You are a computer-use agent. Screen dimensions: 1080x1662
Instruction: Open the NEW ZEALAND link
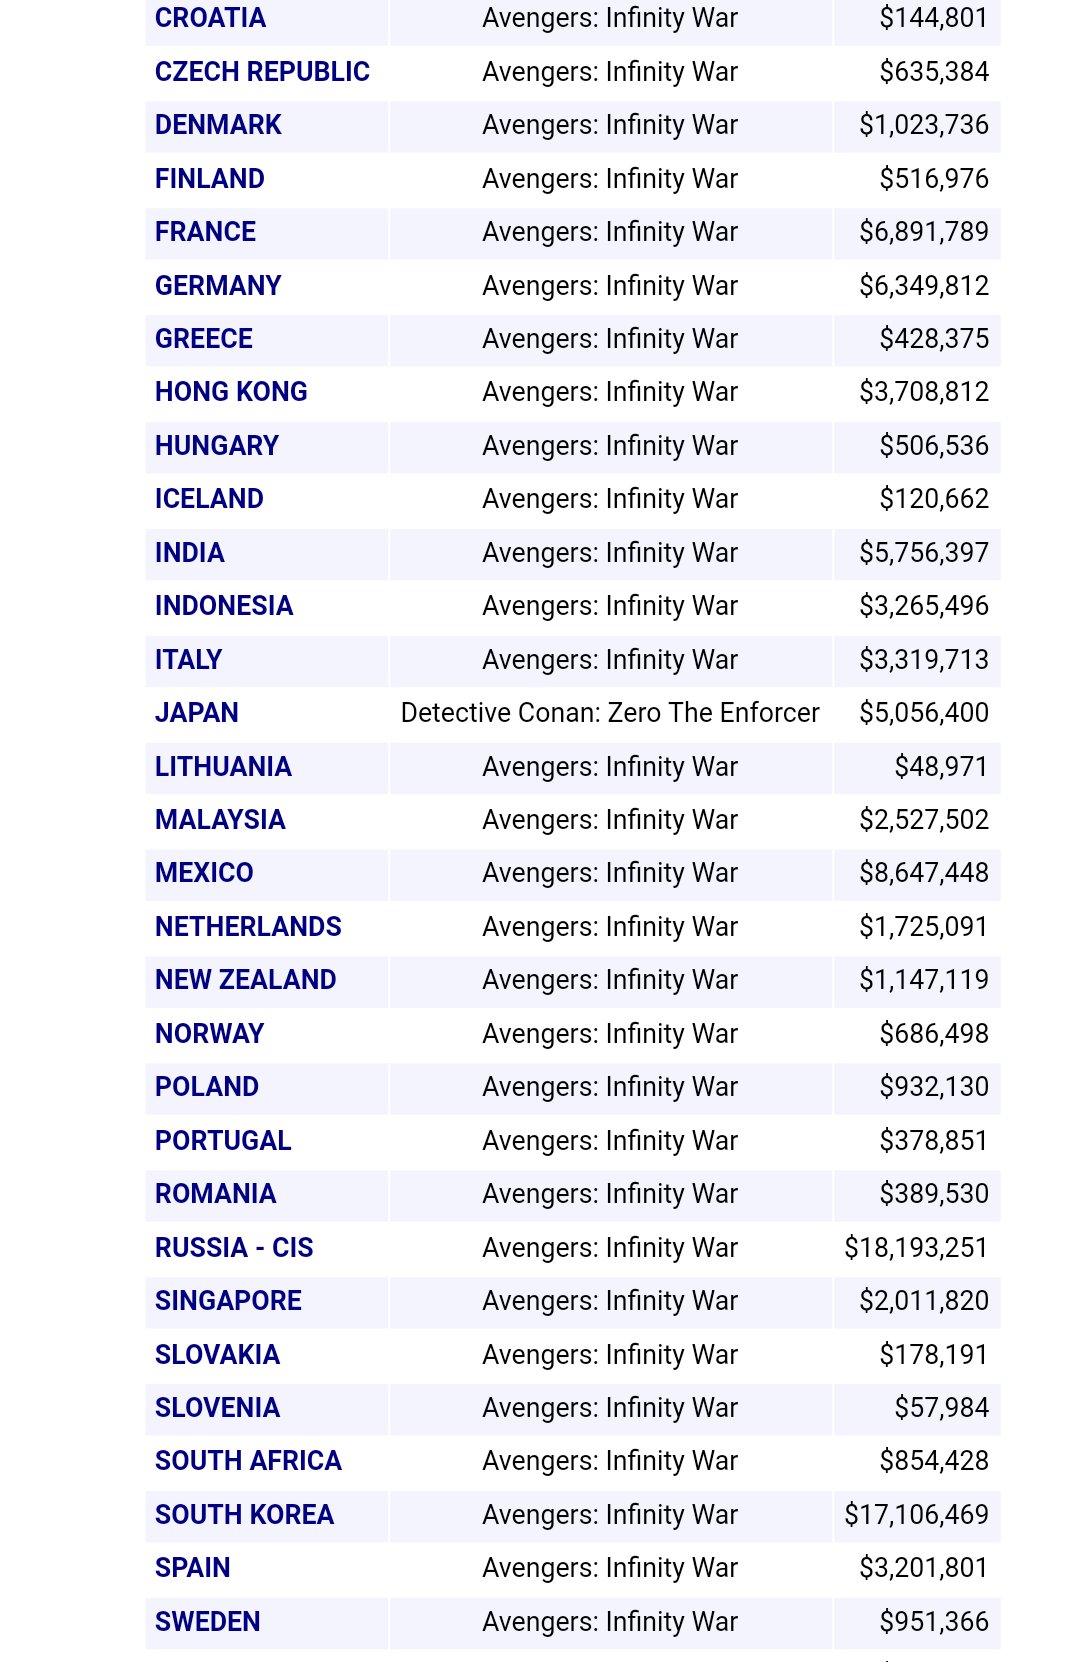(245, 980)
